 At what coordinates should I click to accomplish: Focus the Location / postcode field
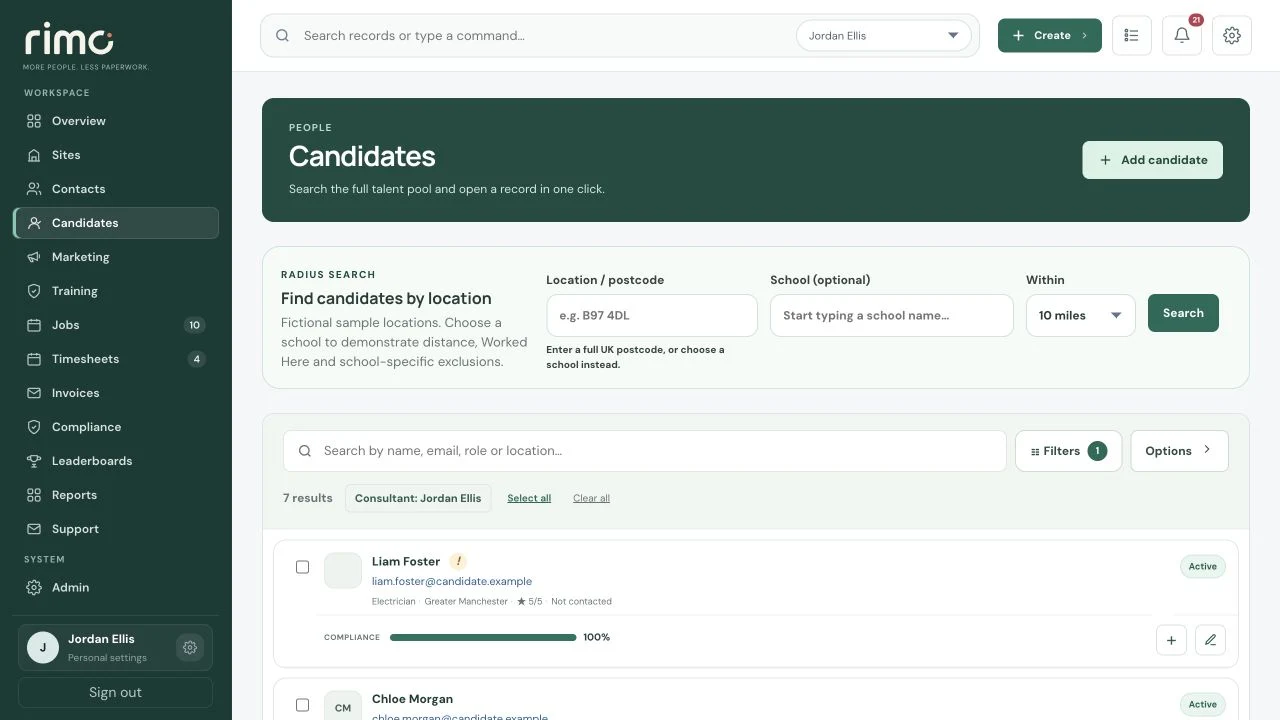[x=652, y=315]
